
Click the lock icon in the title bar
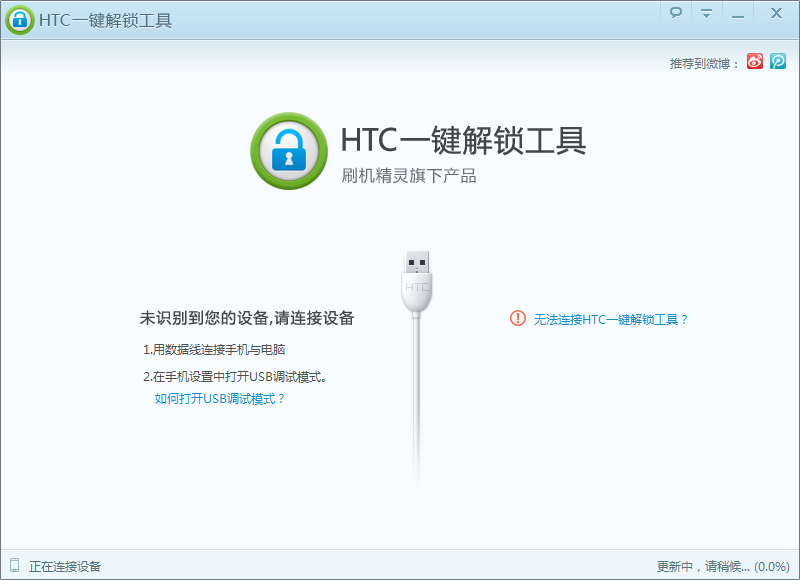click(x=20, y=18)
